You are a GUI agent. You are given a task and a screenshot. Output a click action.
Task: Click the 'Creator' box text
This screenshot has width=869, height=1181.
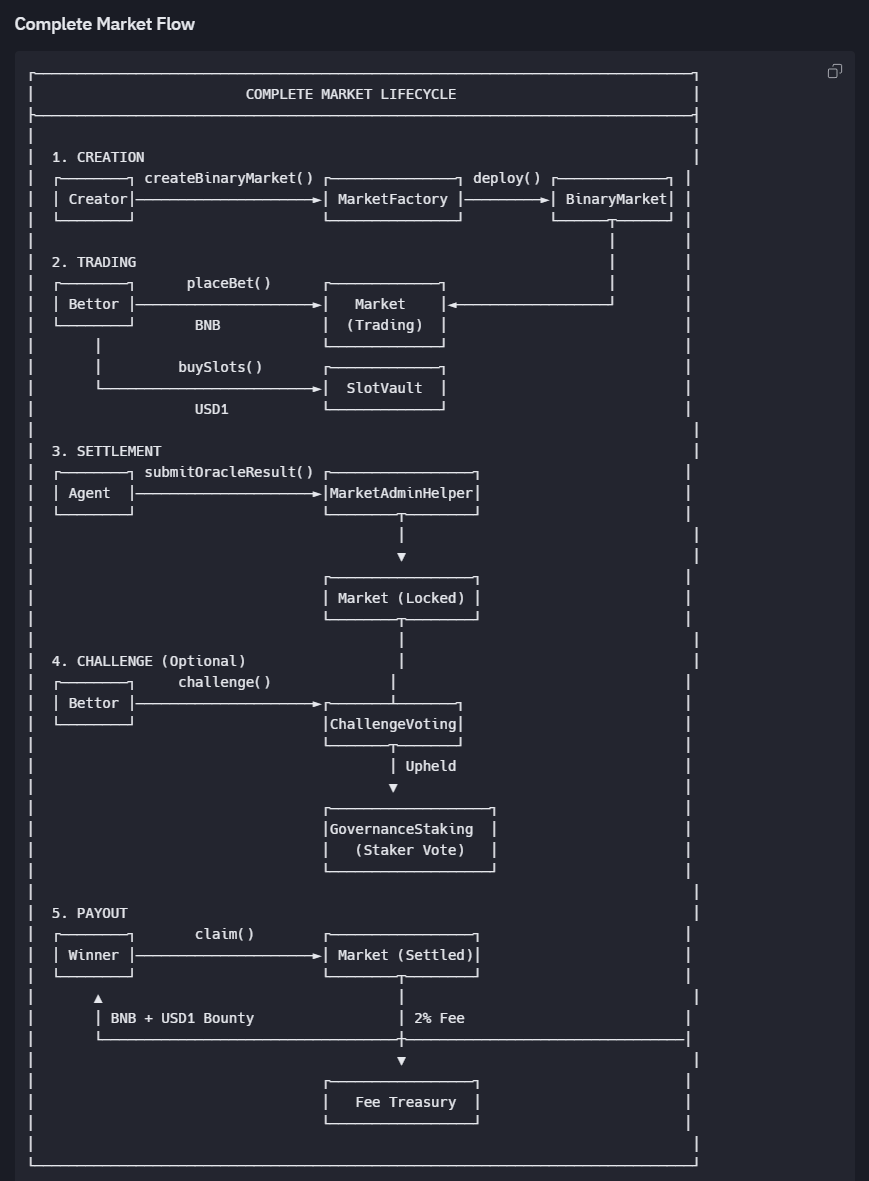pyautogui.click(x=98, y=200)
